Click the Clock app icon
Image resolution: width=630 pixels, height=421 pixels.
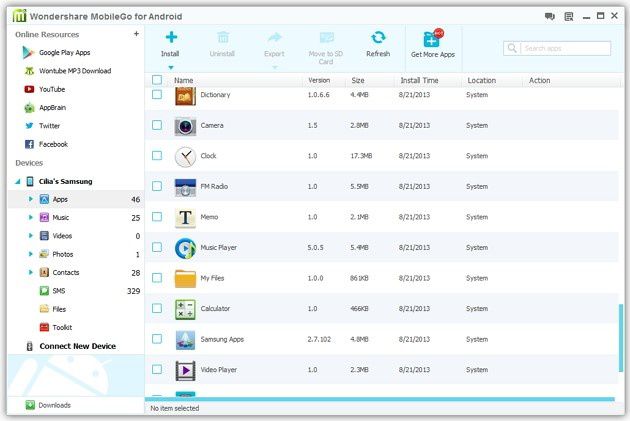pos(185,157)
